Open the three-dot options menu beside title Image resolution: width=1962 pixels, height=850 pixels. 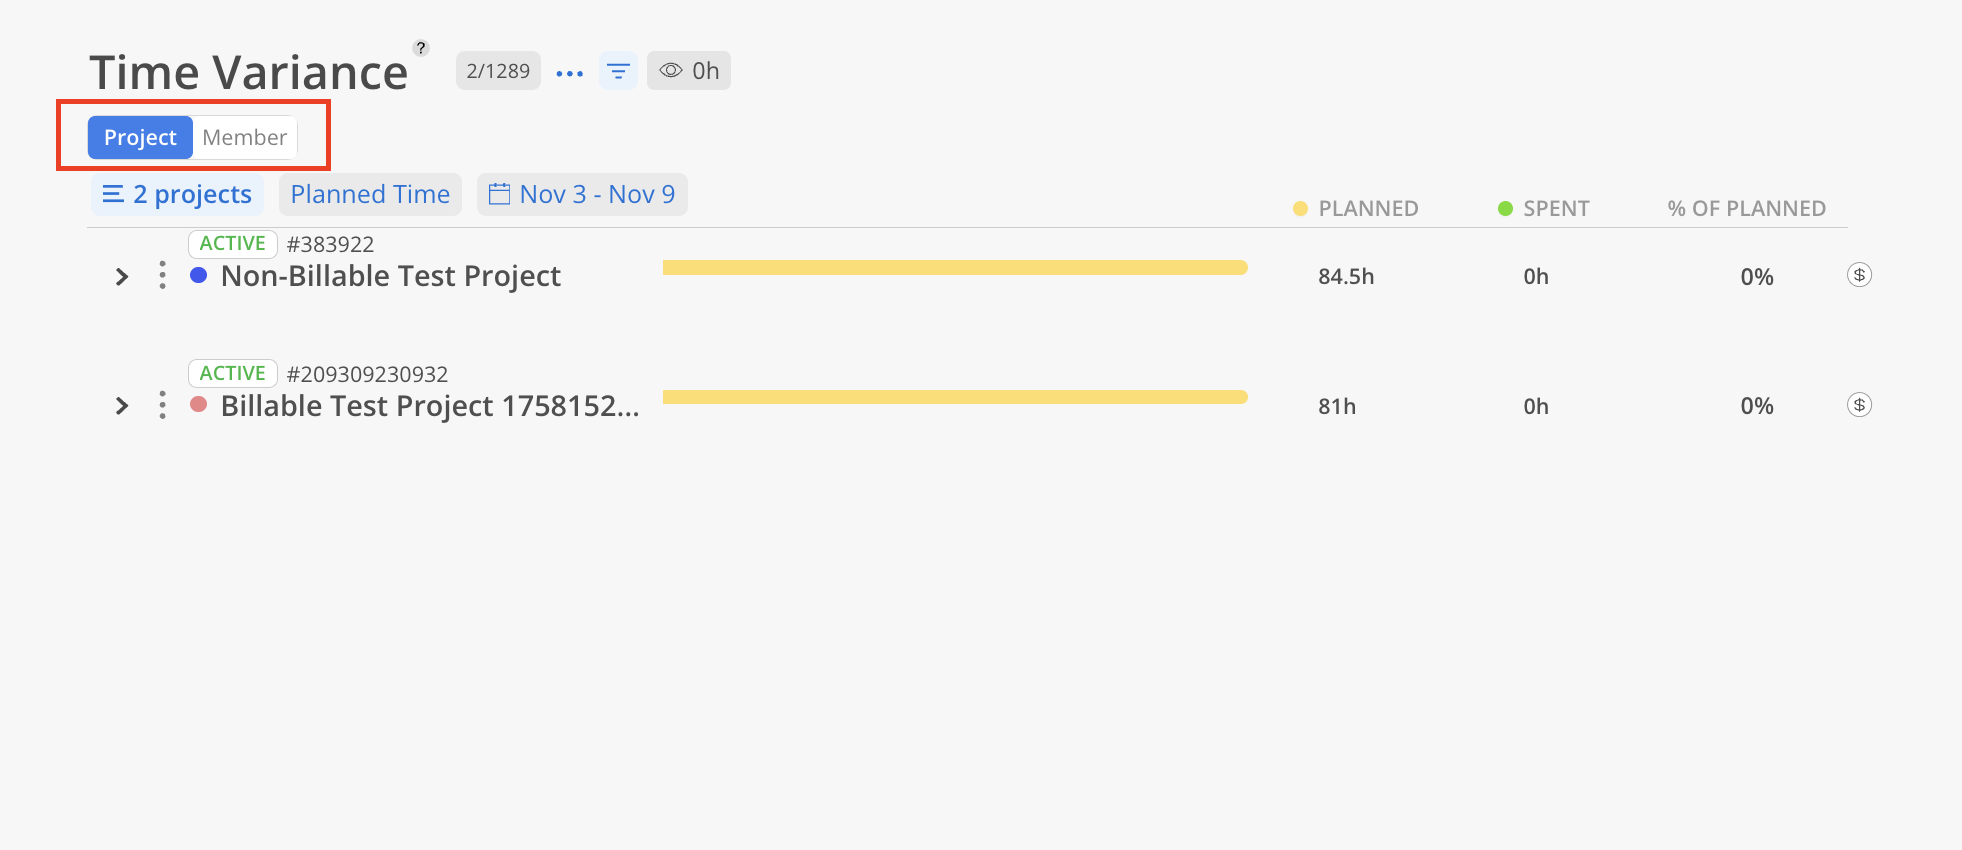[x=569, y=73]
